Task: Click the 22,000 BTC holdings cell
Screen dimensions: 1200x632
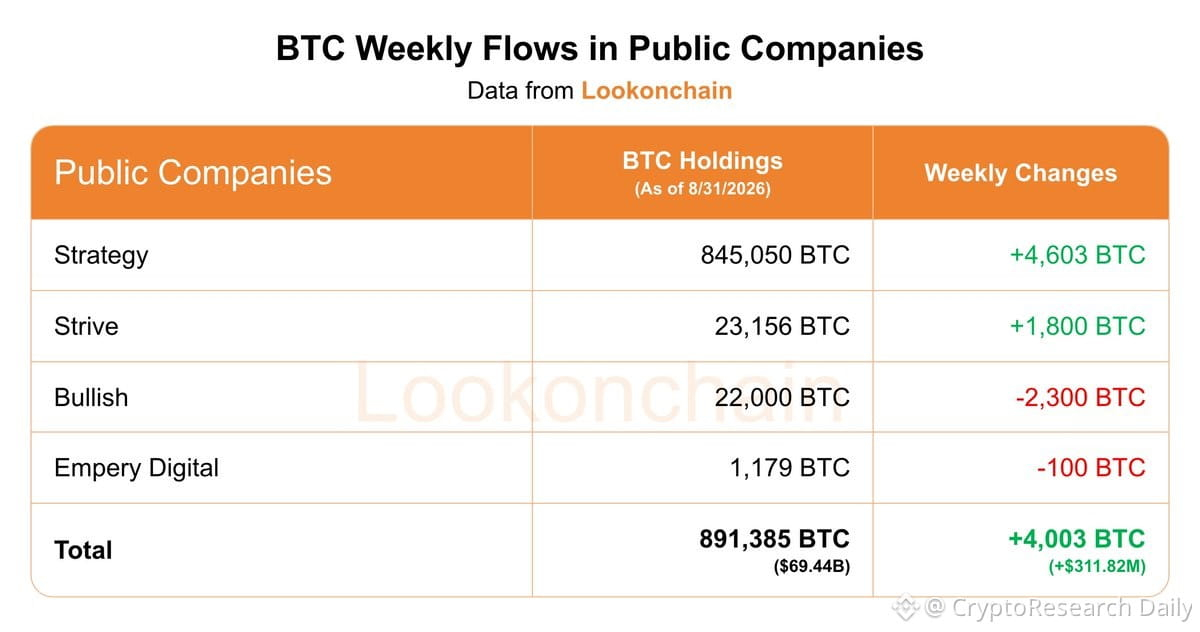Action: [782, 397]
